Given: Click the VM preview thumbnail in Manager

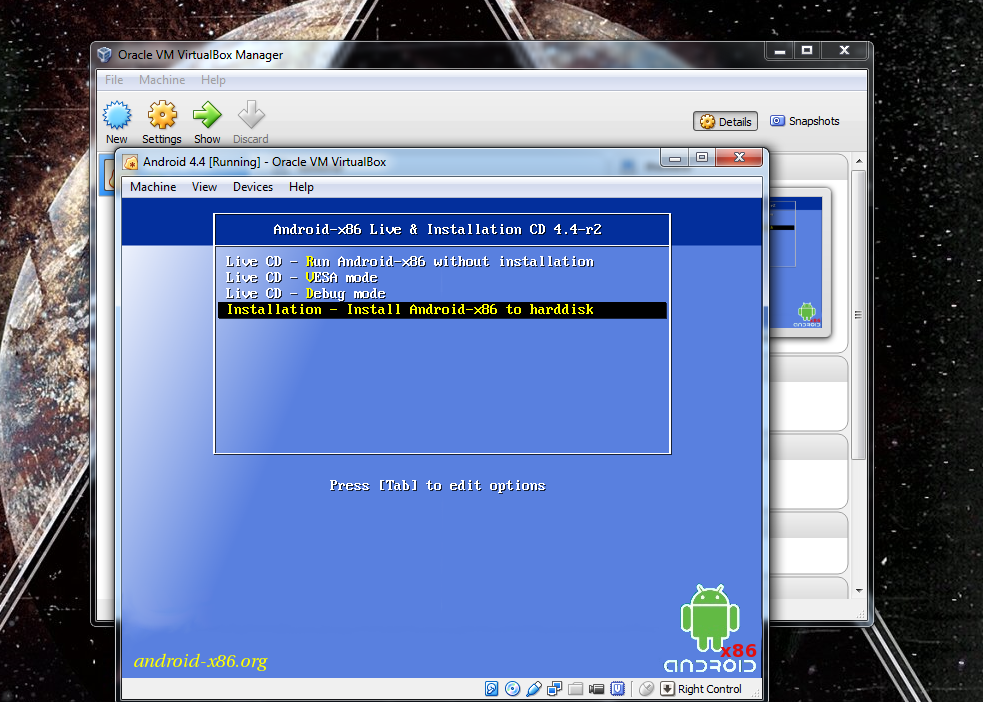Looking at the screenshot, I should (x=796, y=262).
